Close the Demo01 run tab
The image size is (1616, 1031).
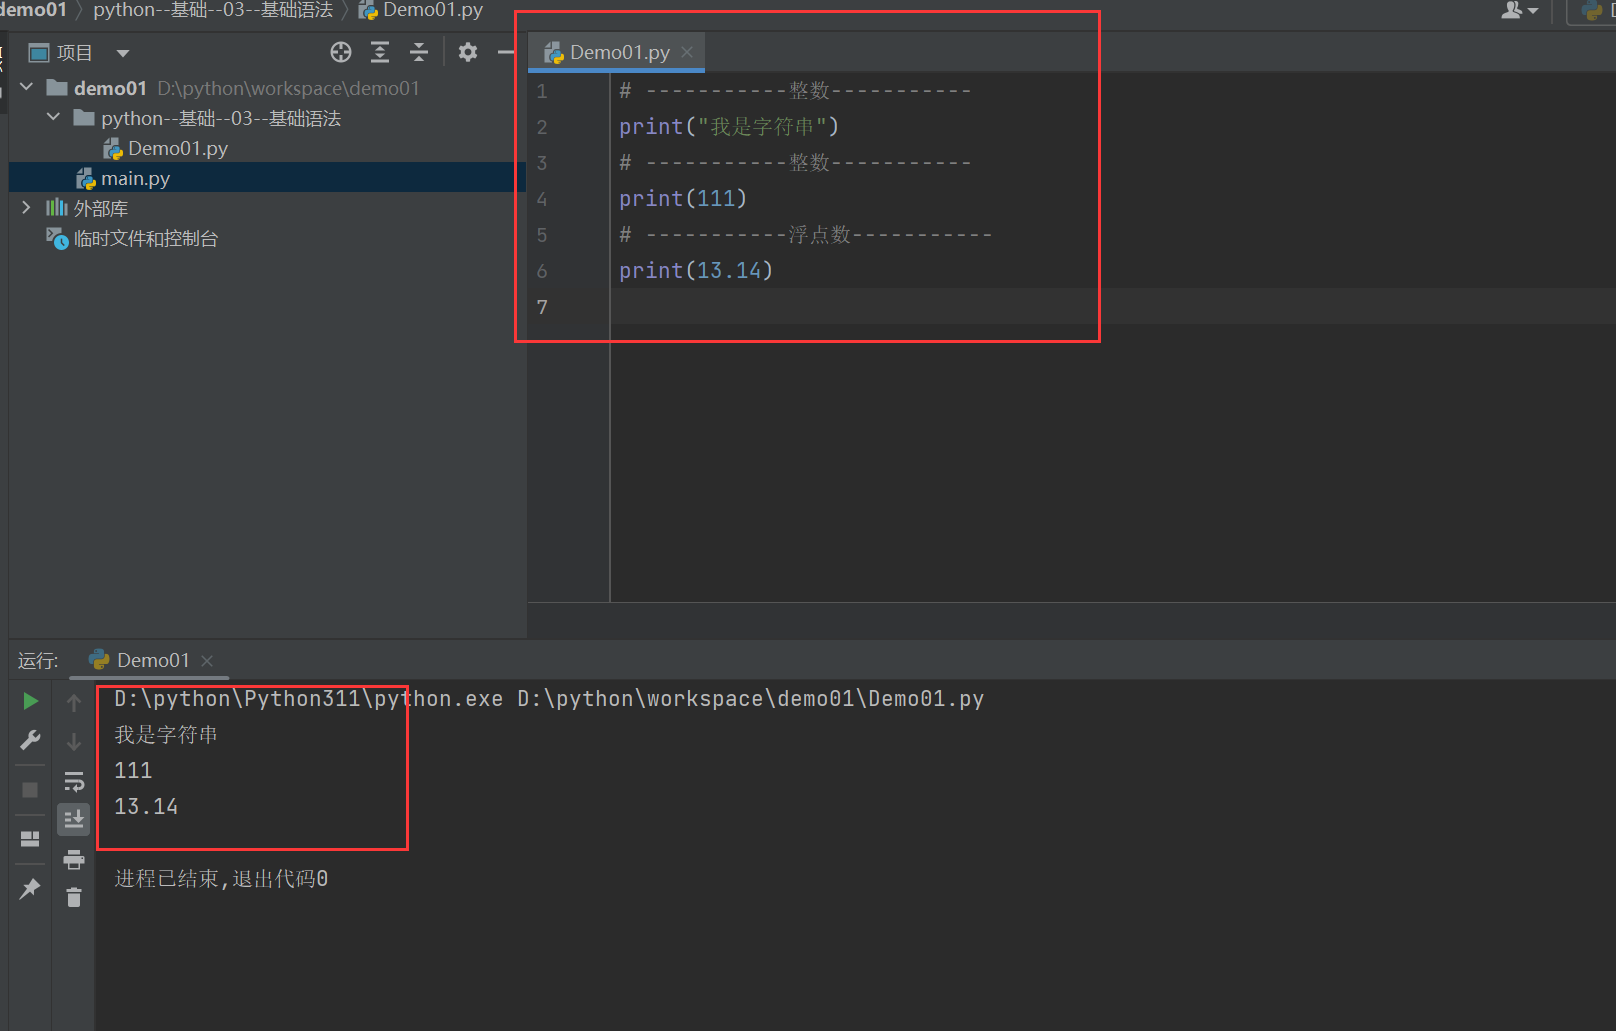click(207, 661)
